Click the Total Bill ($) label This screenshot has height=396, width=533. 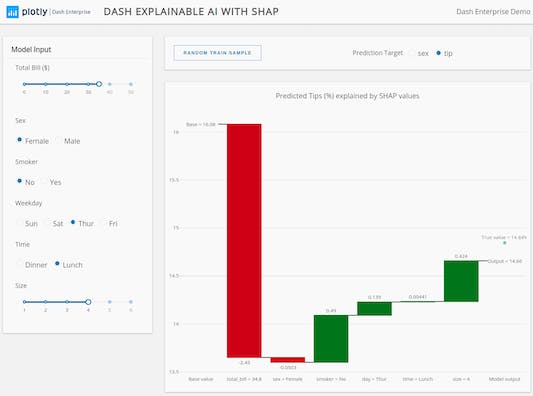tap(32, 68)
